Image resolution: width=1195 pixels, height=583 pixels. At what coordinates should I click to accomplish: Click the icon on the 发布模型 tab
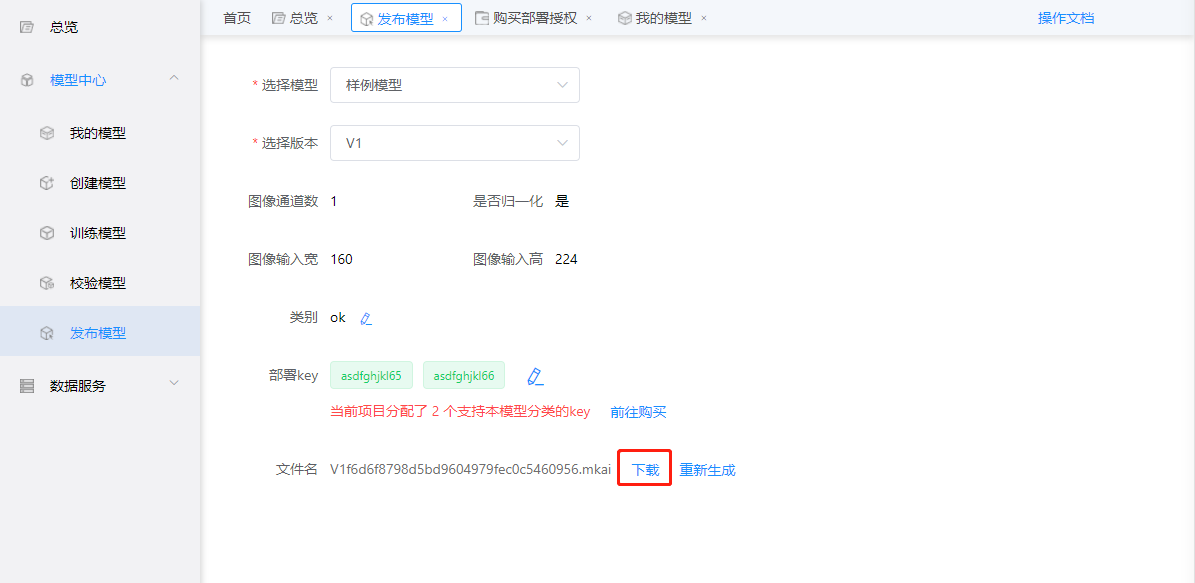(366, 18)
